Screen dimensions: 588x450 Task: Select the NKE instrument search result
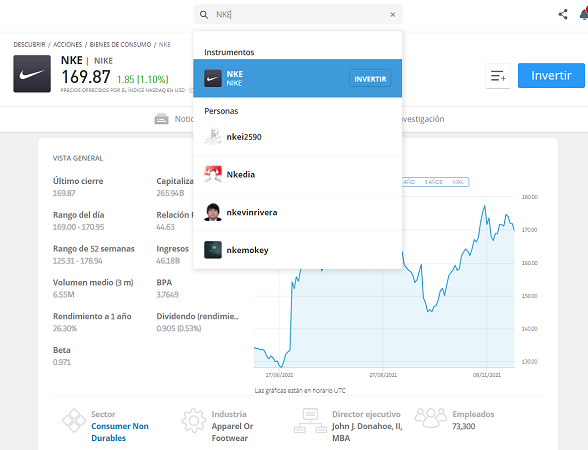coord(297,78)
